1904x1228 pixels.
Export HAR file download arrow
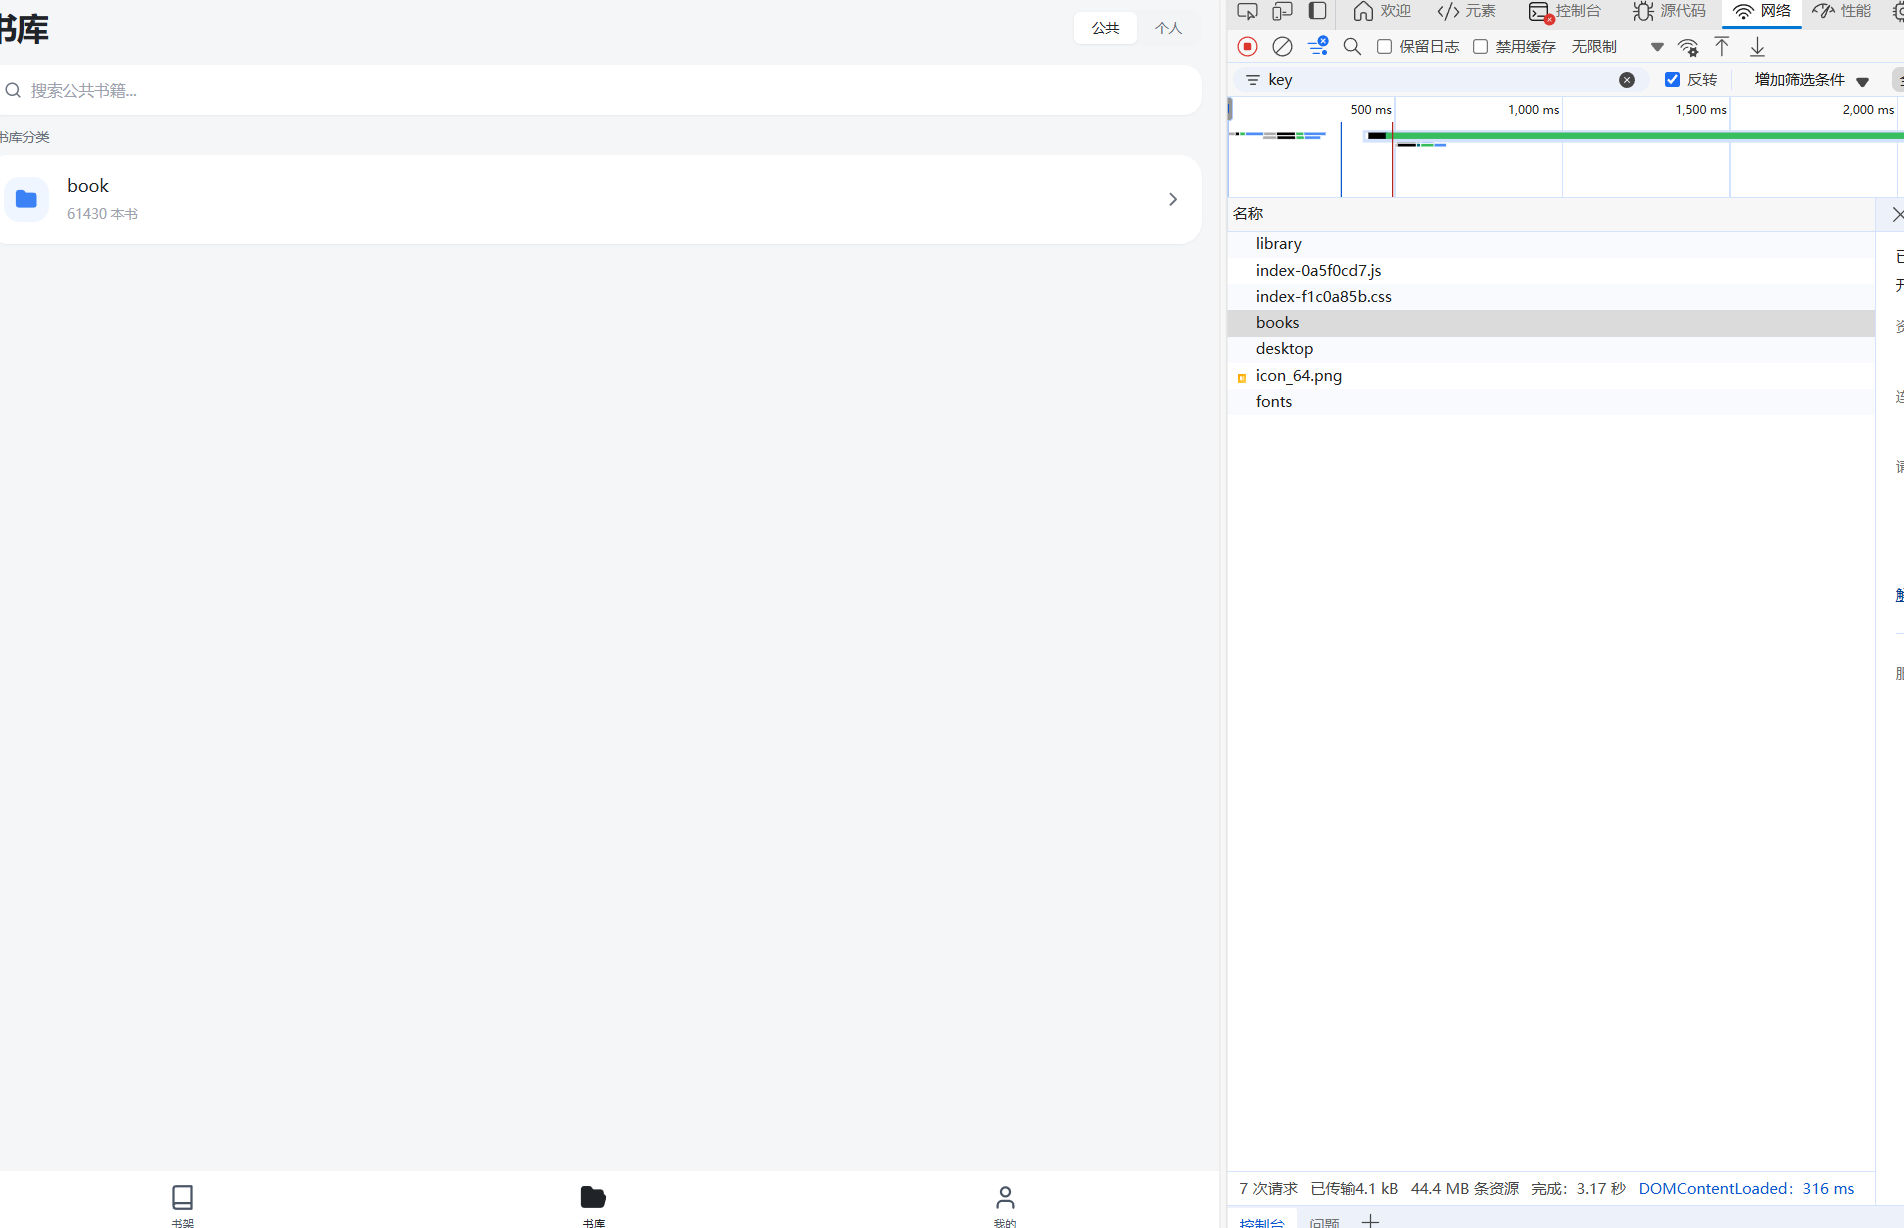(1757, 46)
